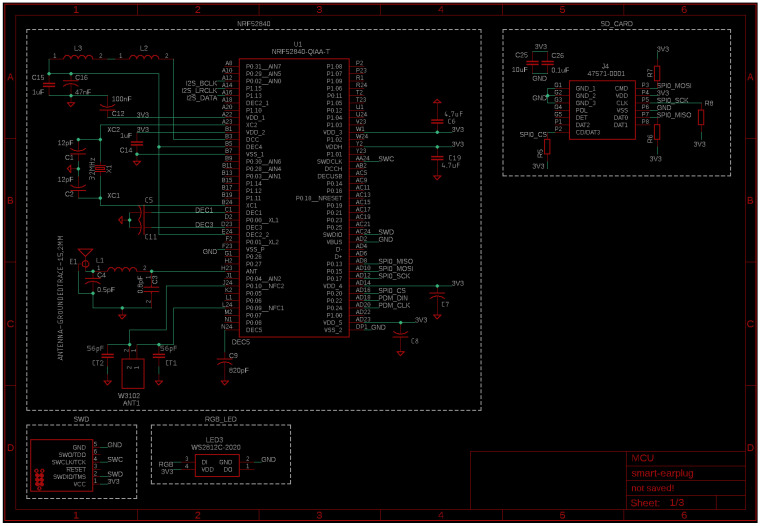The height and width of the screenshot is (526, 761).
Task: Select the ANT1 W3102 antenna symbol
Action: 131,374
